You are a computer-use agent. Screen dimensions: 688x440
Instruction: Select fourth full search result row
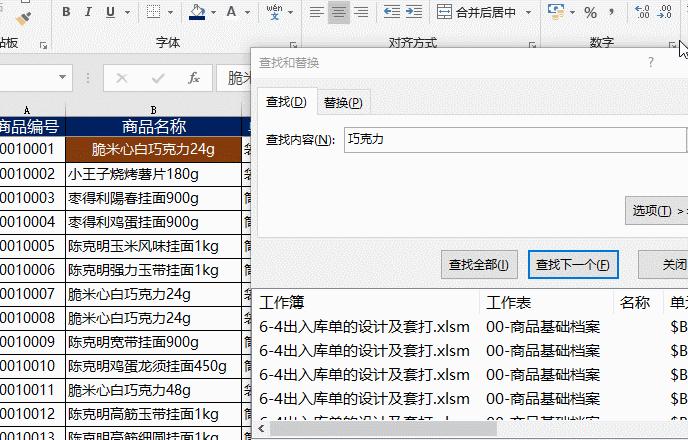[472, 399]
